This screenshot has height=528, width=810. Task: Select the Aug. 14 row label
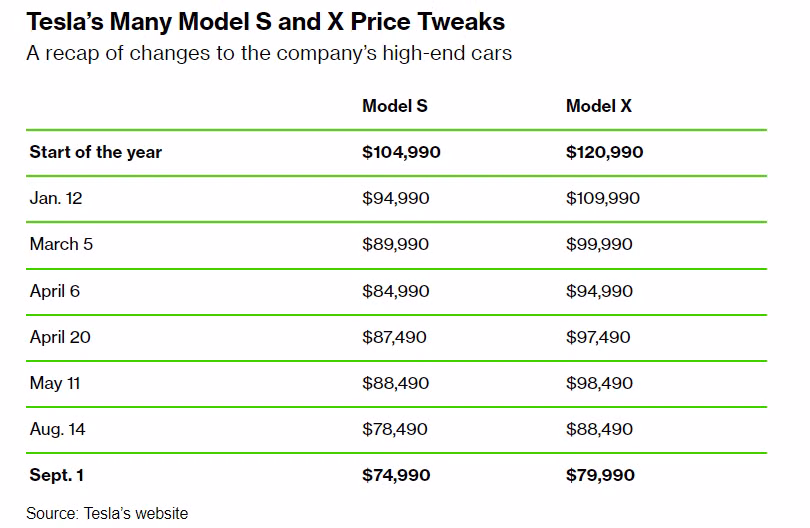click(58, 429)
